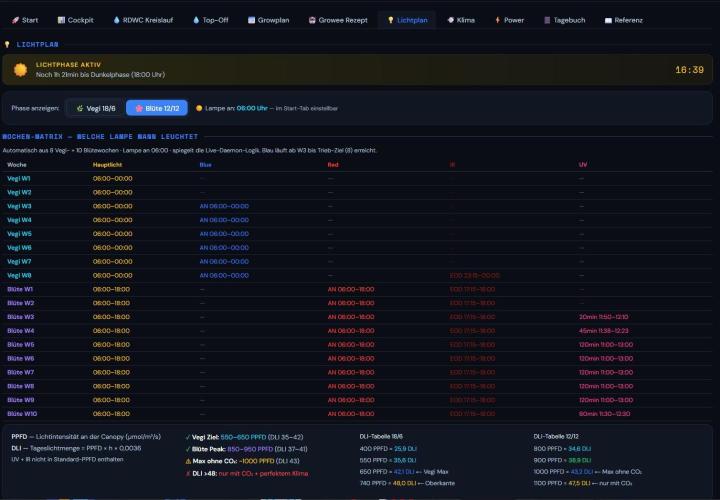Image resolution: width=720 pixels, height=500 pixels.
Task: Click the UV column header
Action: pos(583,165)
